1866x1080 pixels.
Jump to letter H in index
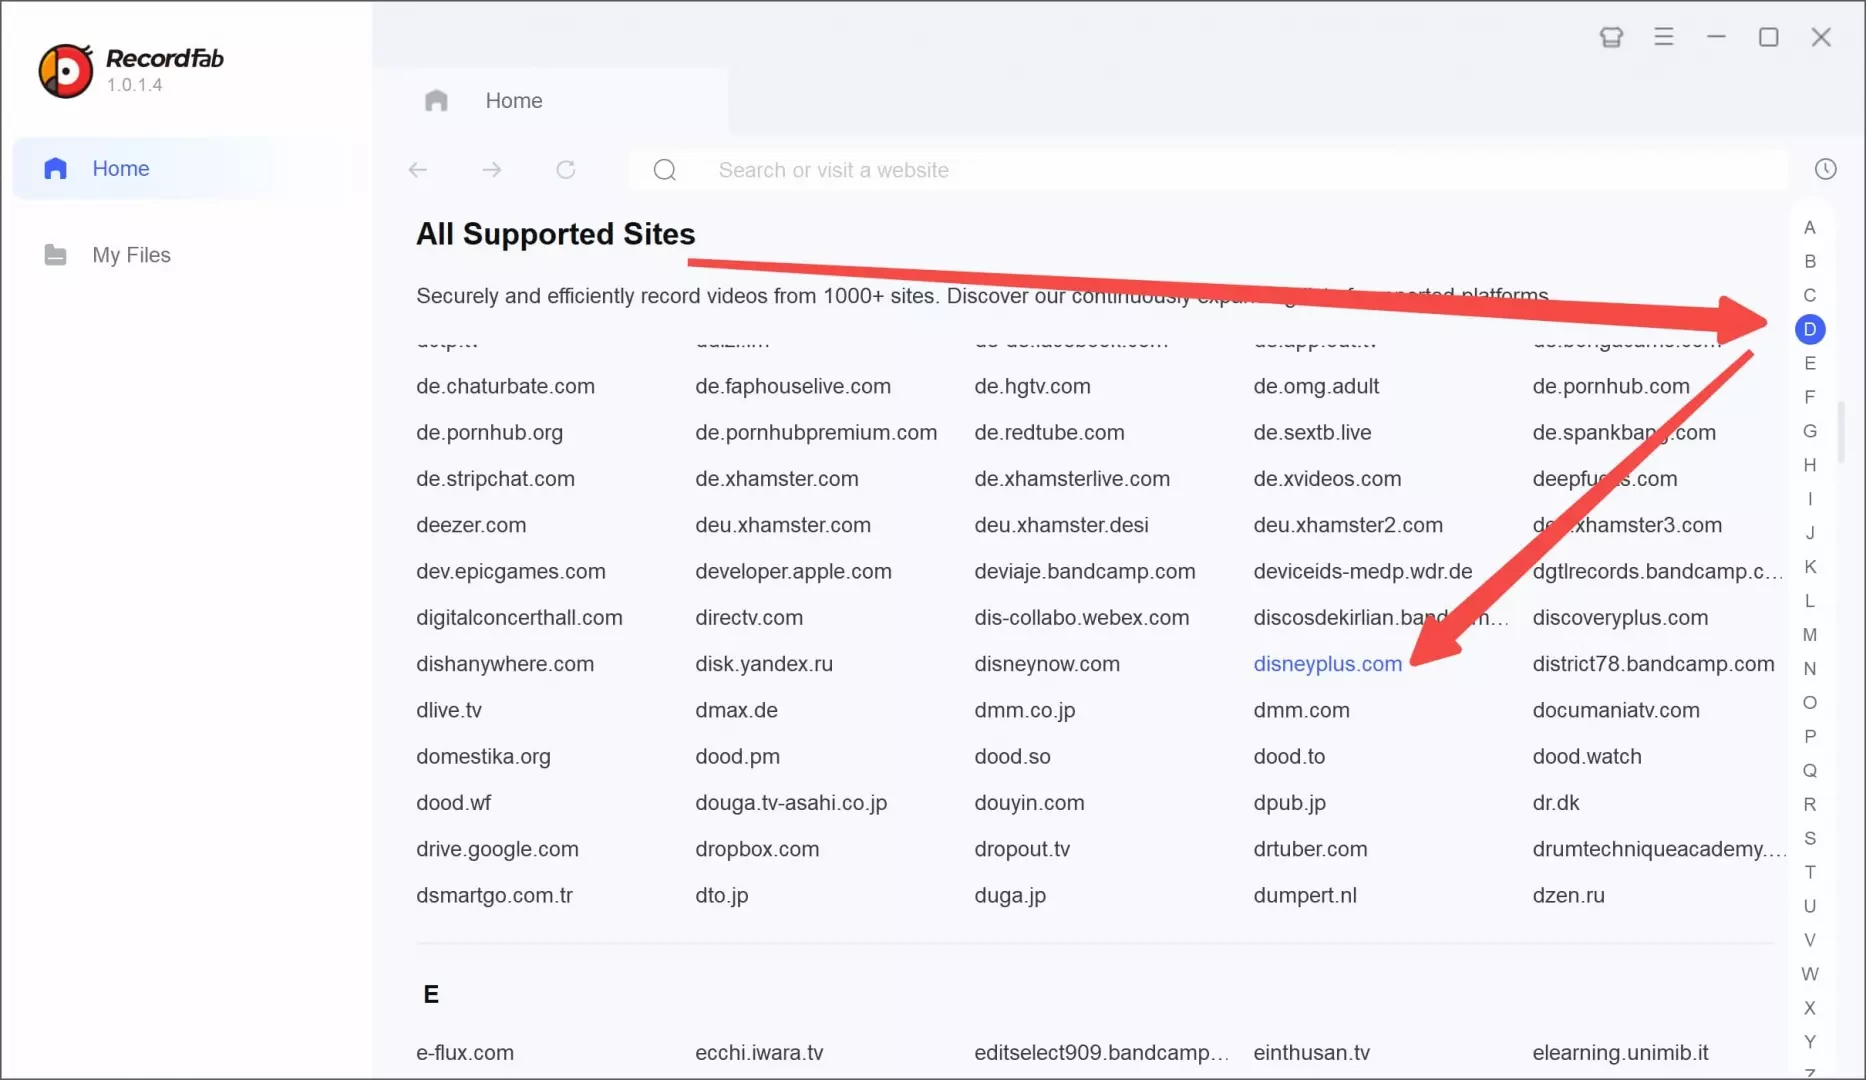coord(1809,465)
